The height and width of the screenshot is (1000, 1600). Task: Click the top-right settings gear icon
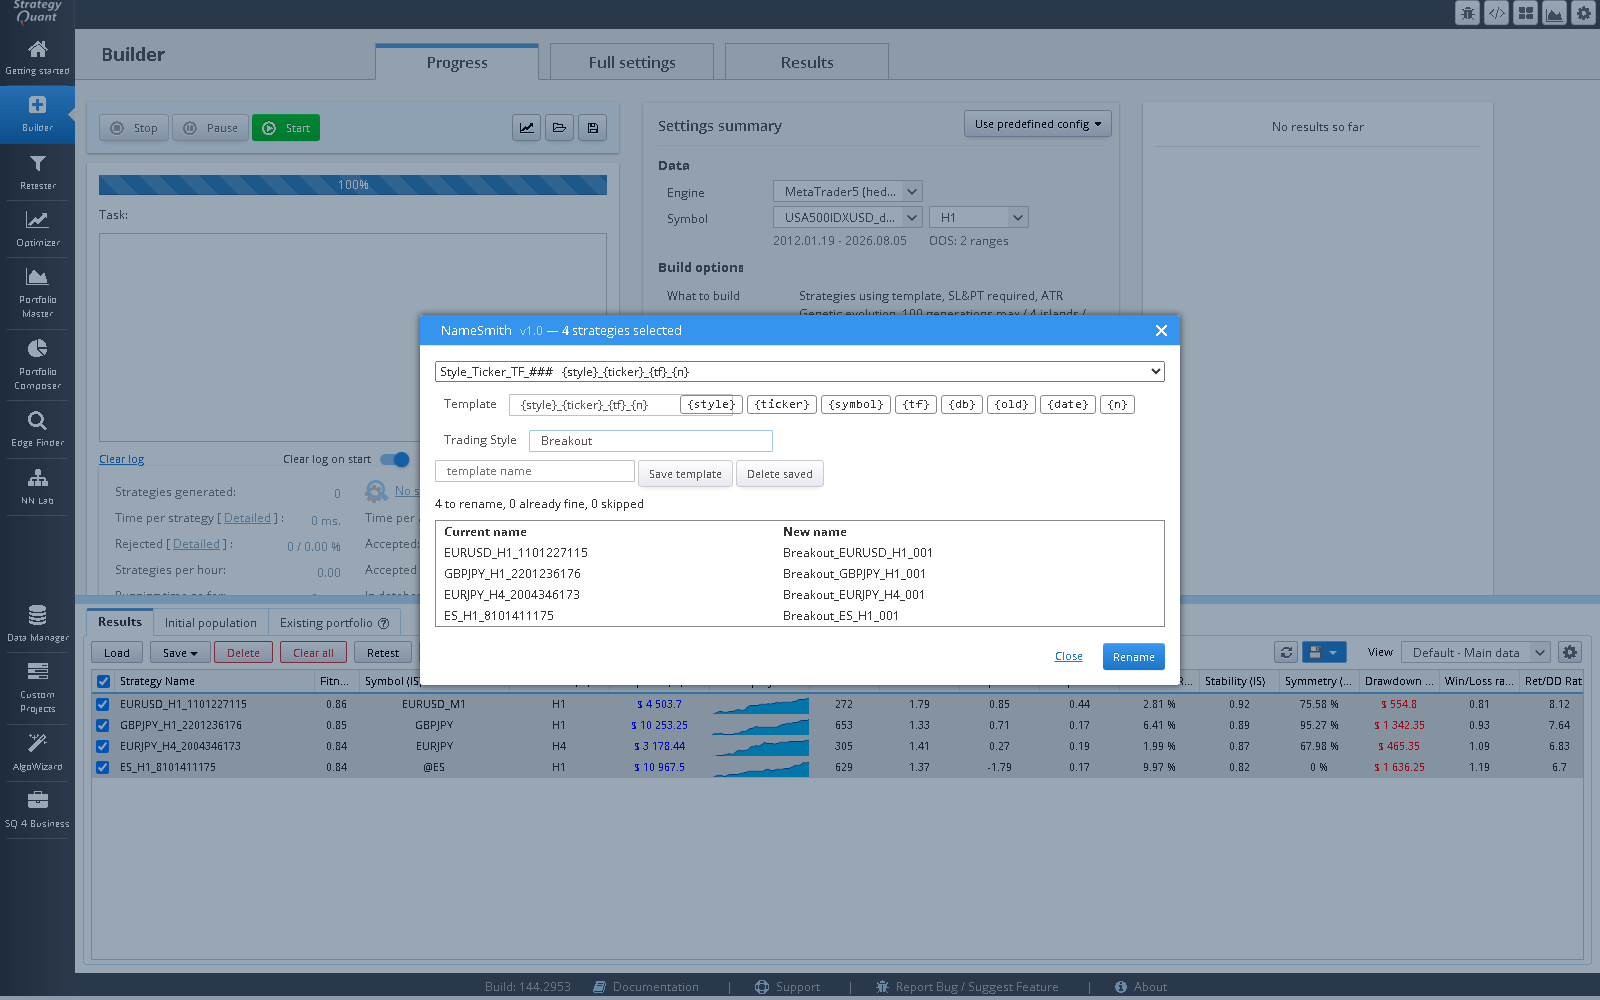click(1583, 13)
